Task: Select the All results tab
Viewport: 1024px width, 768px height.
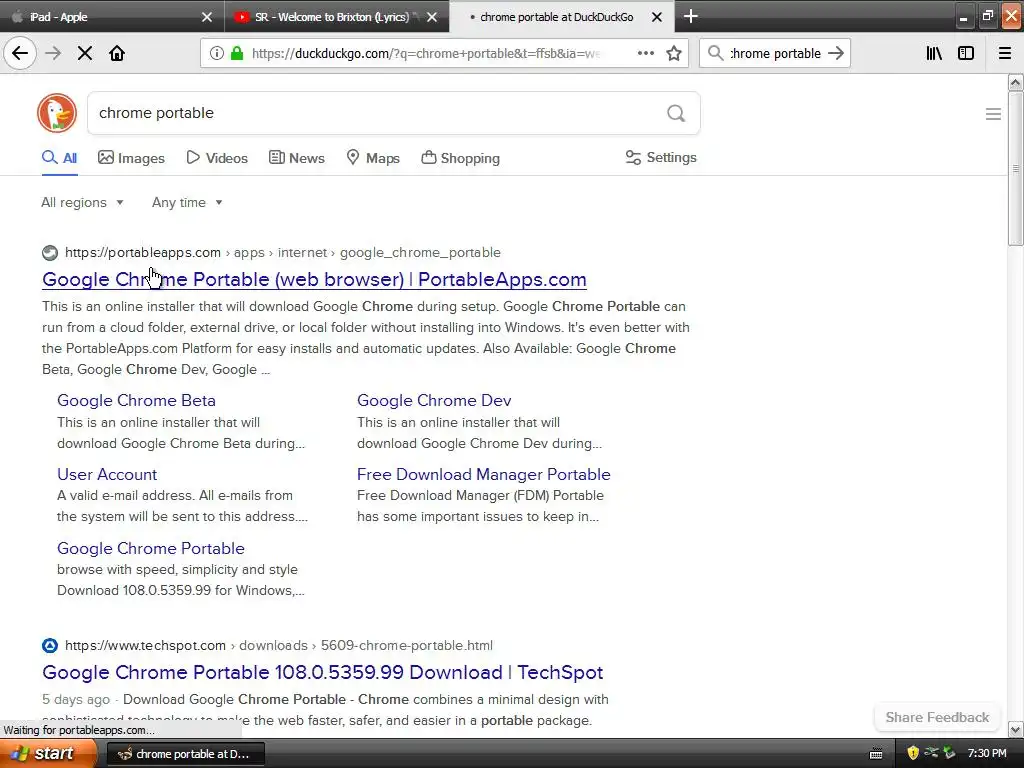Action: point(59,158)
